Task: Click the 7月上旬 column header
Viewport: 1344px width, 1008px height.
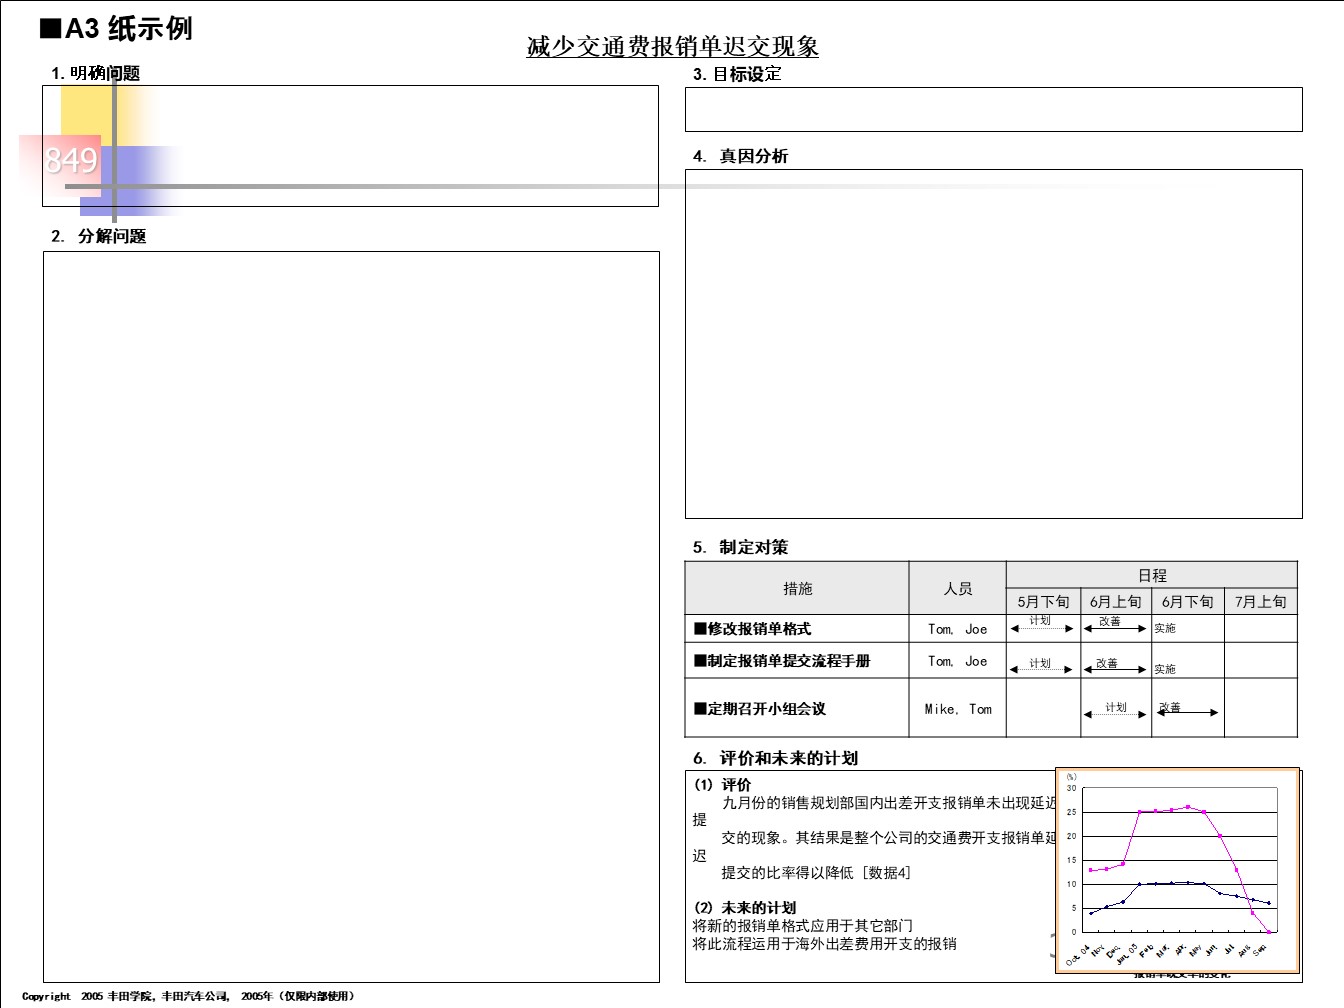Action: (x=1261, y=601)
